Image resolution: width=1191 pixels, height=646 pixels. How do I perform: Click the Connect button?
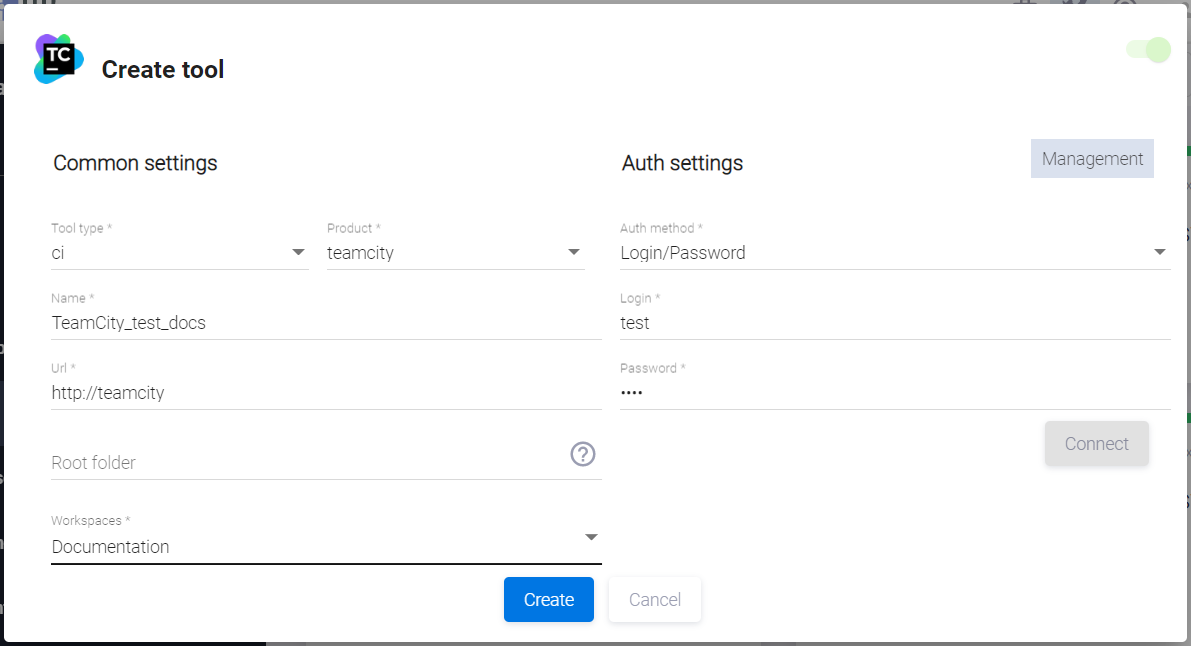1096,444
